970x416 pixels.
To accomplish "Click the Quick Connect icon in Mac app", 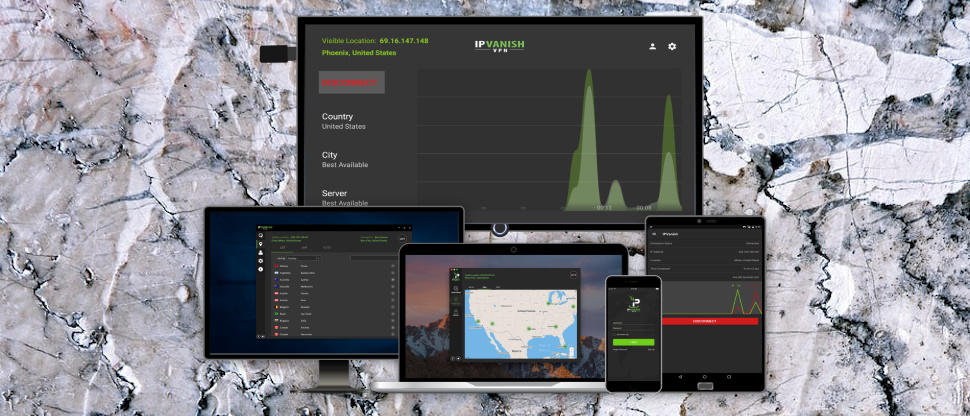I will click(x=456, y=290).
